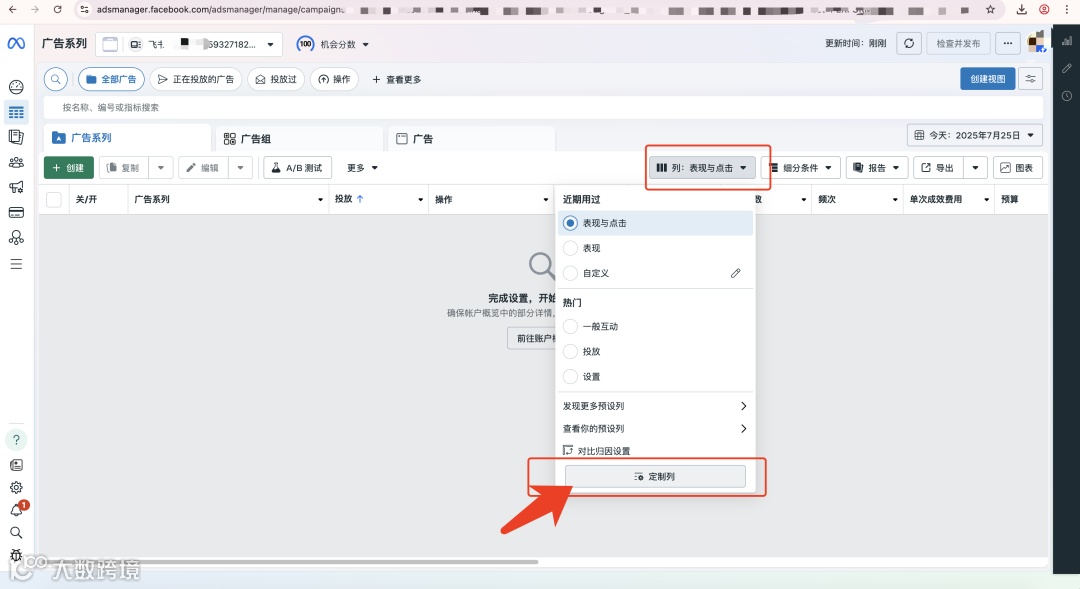
Task: Open ads reporting icon in sidebar
Action: (x=16, y=137)
